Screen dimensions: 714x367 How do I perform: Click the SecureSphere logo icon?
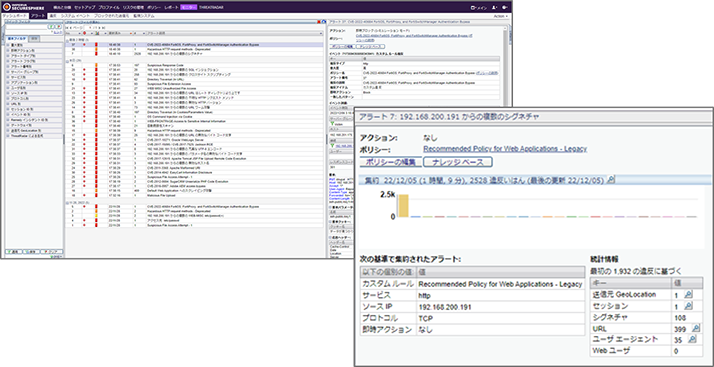(x=8, y=7)
